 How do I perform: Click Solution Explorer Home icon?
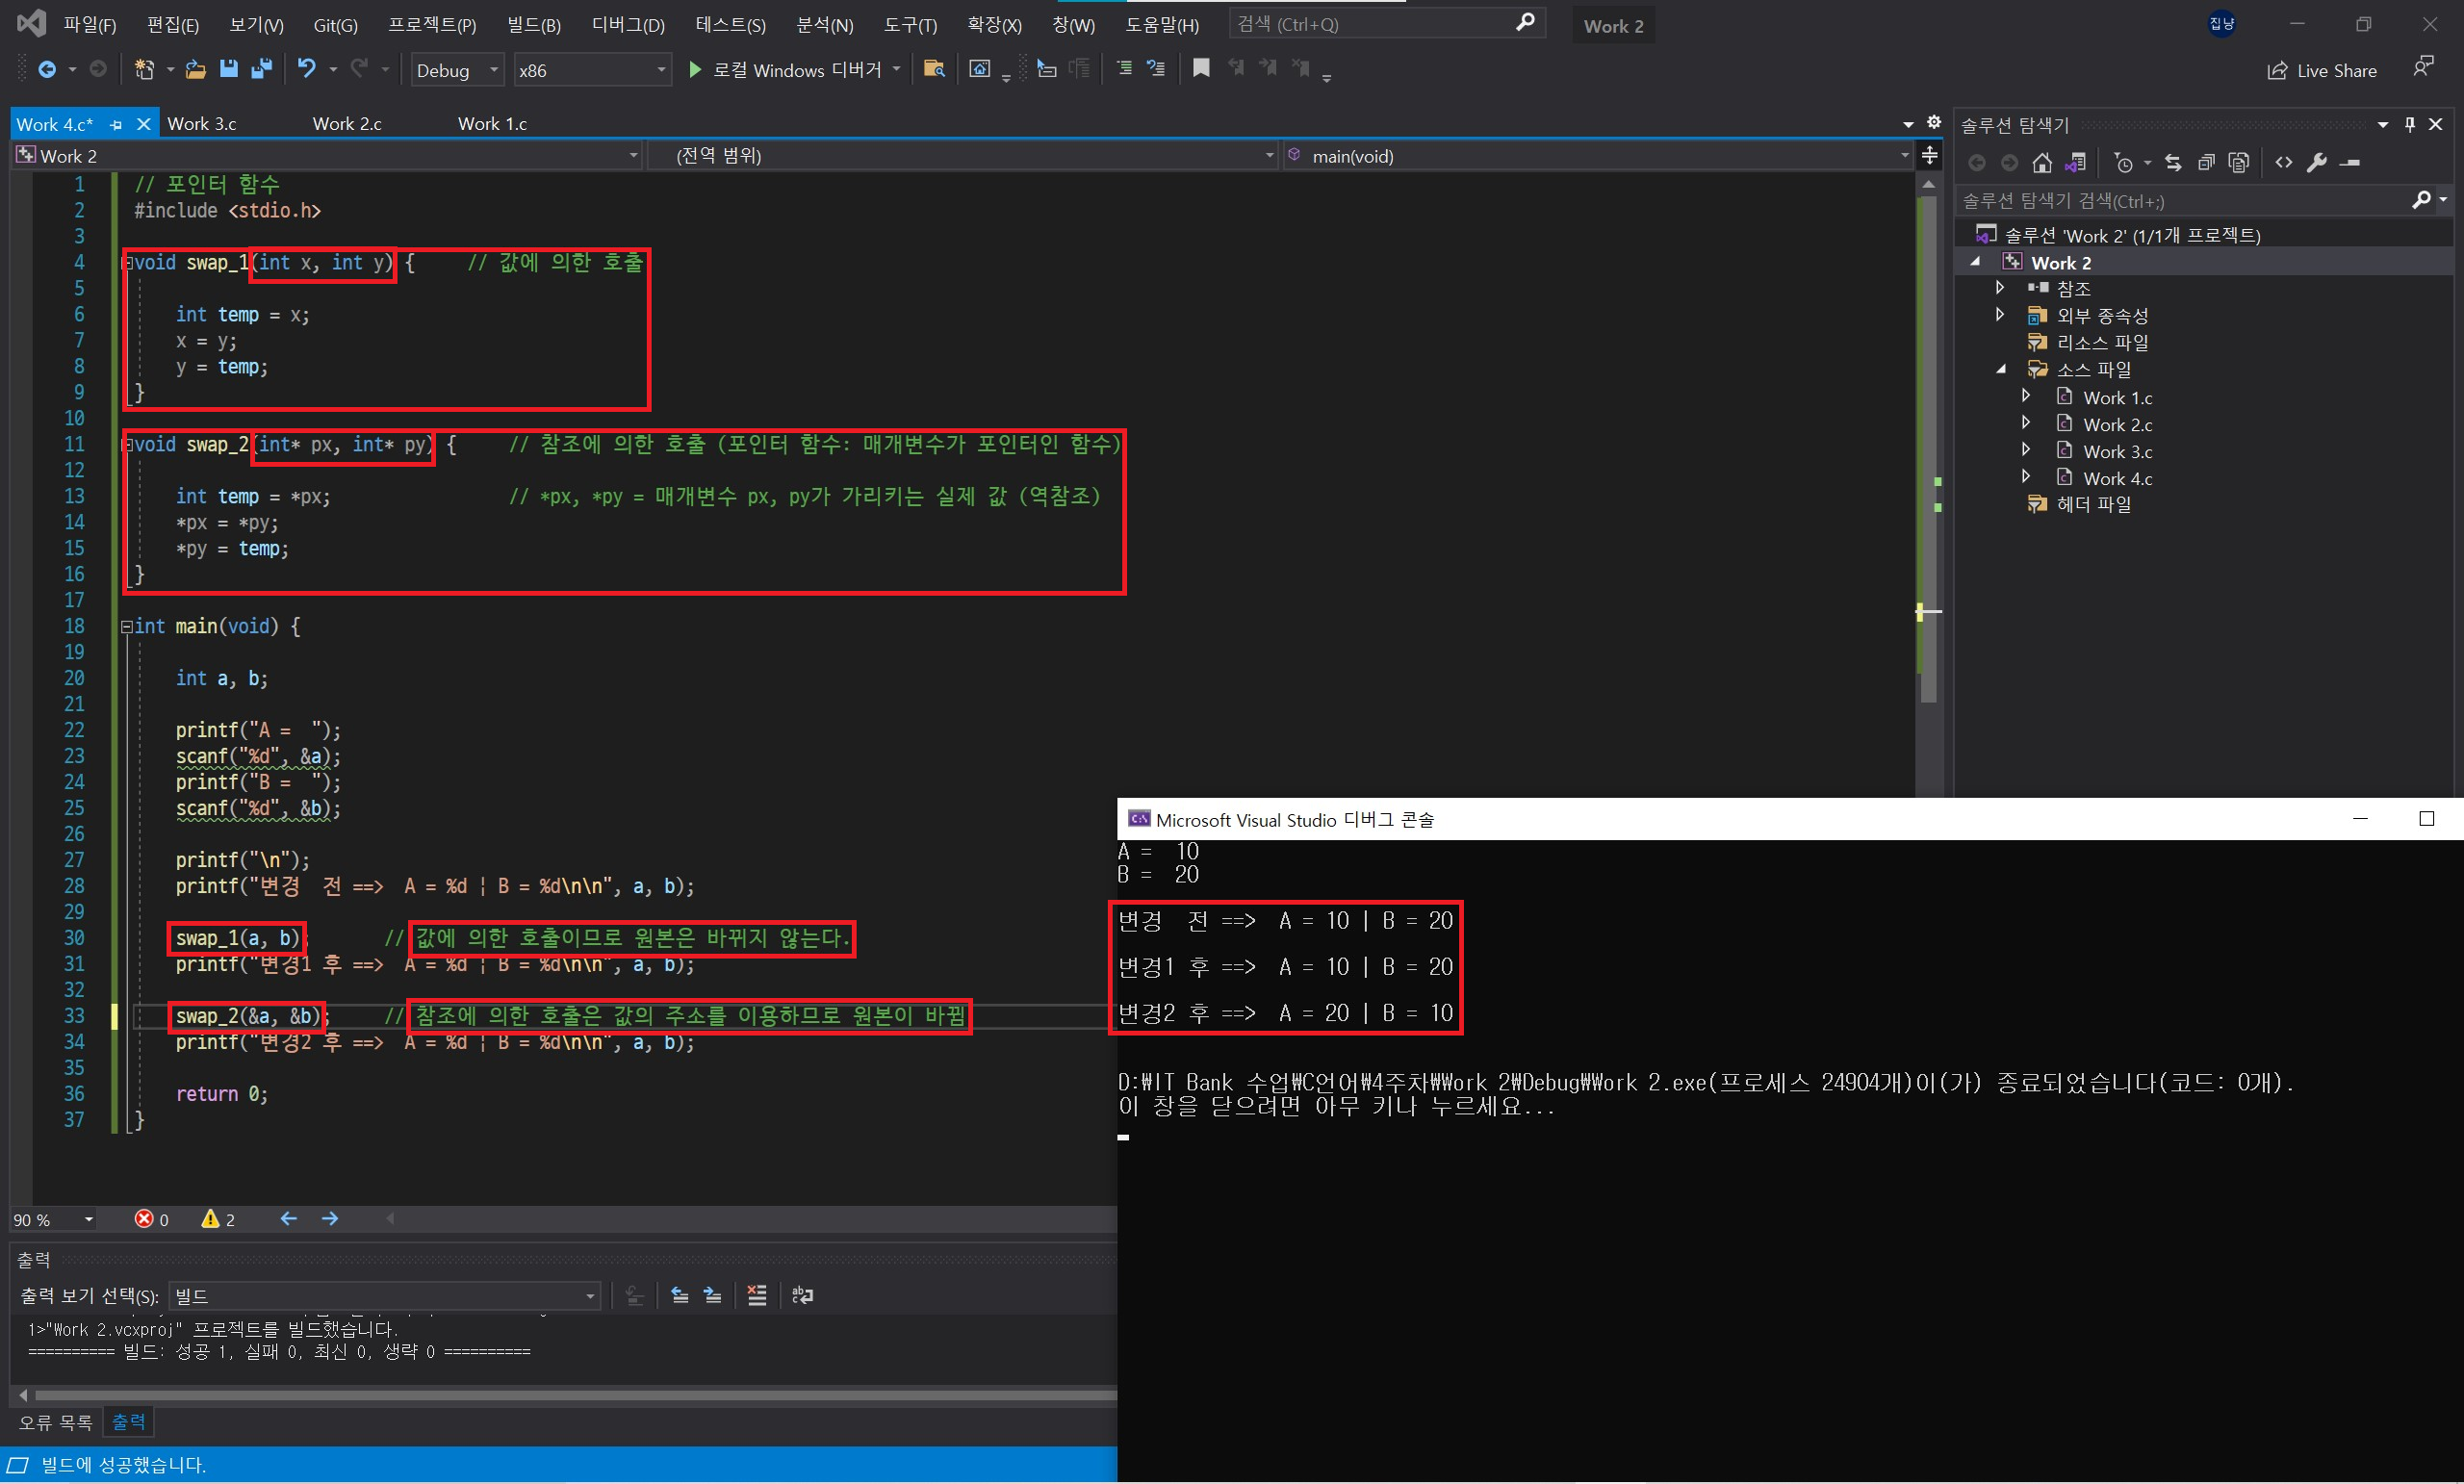(2042, 163)
